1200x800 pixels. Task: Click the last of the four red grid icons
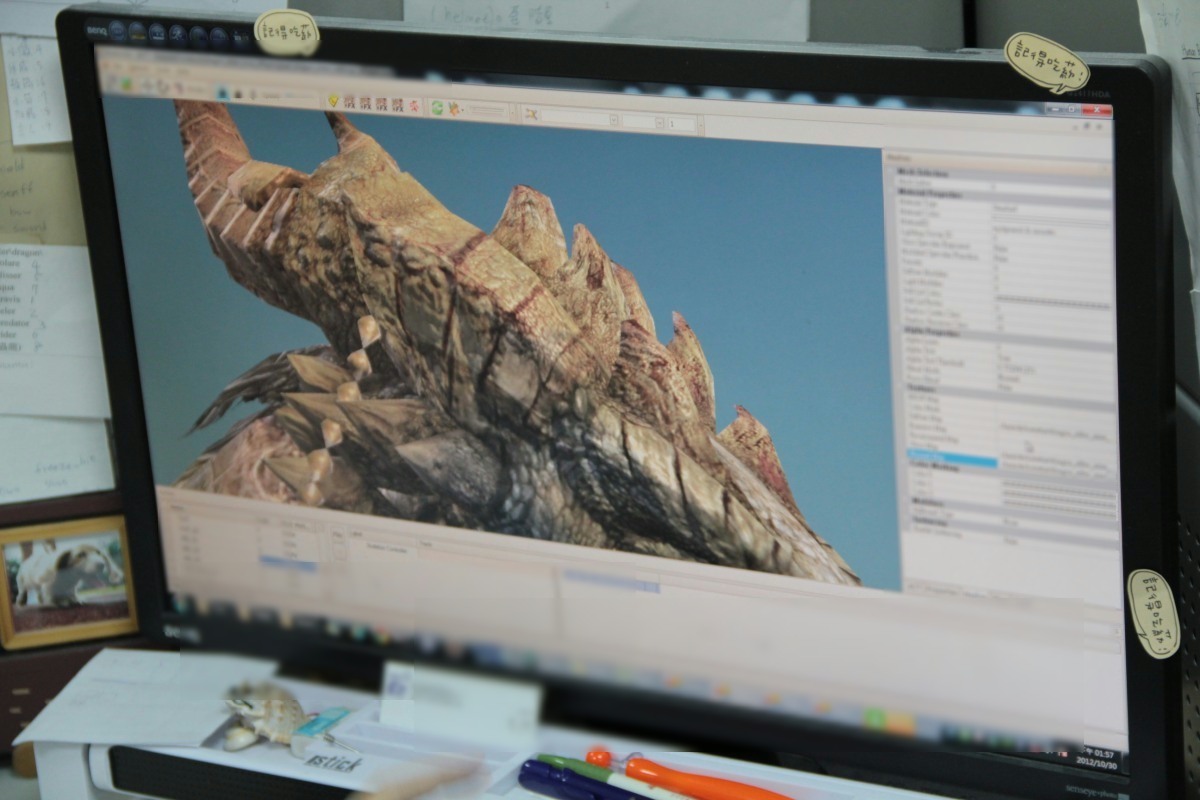[397, 104]
